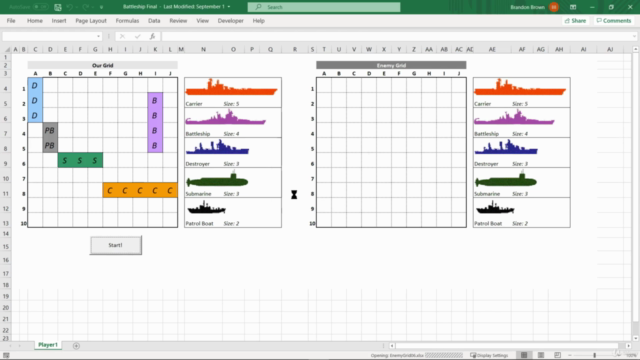Click the top gray PB cell in Our Grid
The height and width of the screenshot is (360, 640).
50,131
